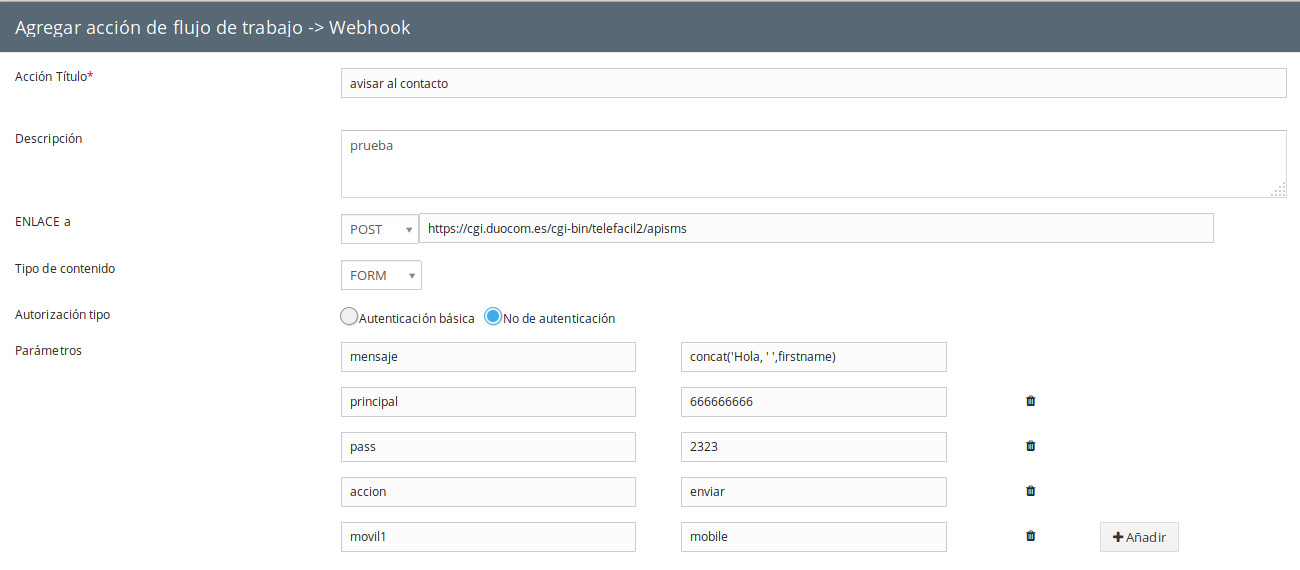Remove the 'accion' parameter with trash icon

[x=1030, y=491]
